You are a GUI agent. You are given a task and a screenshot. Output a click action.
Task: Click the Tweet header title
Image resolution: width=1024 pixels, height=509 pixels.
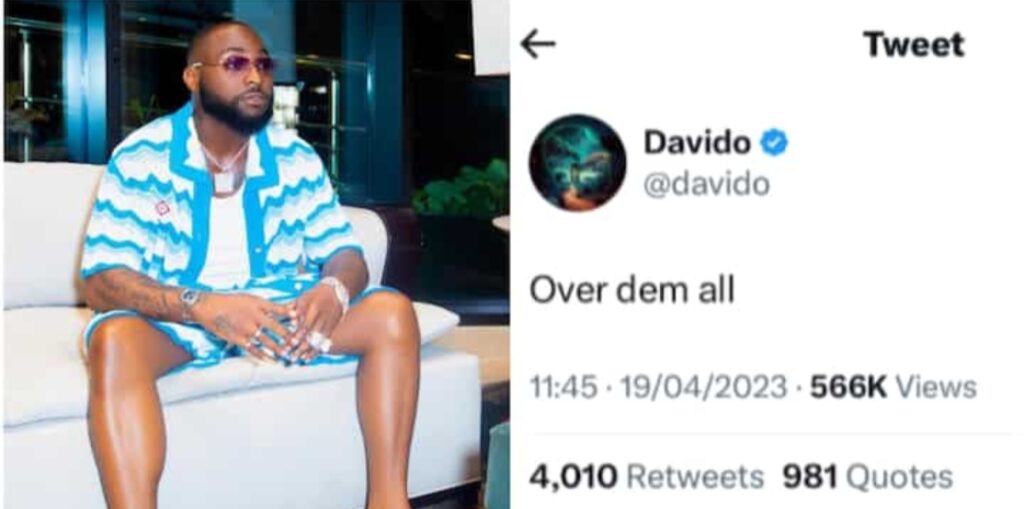tap(914, 44)
